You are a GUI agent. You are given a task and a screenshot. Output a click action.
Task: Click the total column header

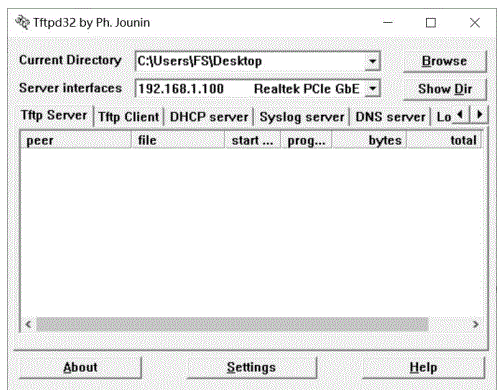pos(444,140)
